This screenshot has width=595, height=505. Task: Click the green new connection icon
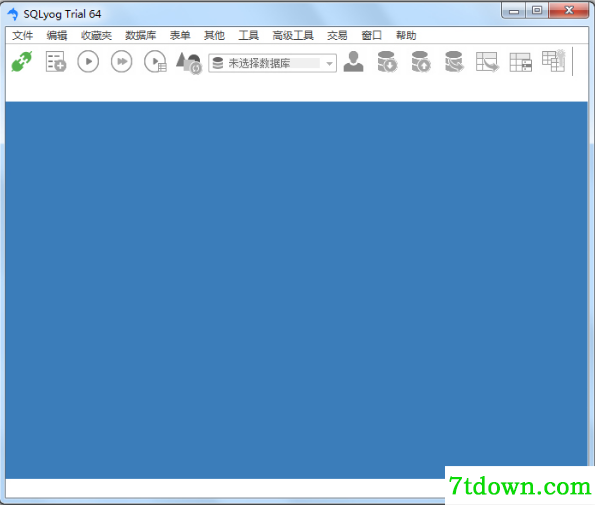22,61
